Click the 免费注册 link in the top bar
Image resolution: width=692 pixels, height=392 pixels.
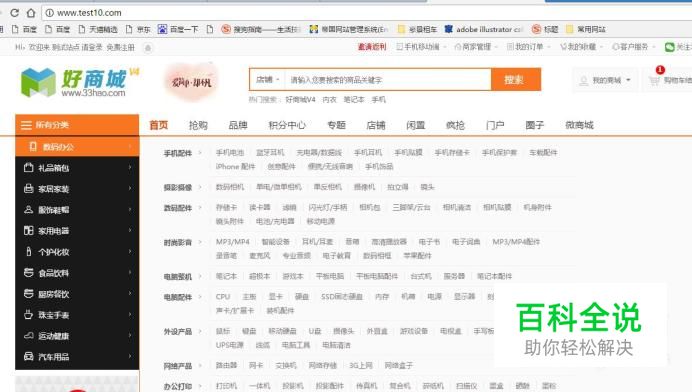click(120, 47)
